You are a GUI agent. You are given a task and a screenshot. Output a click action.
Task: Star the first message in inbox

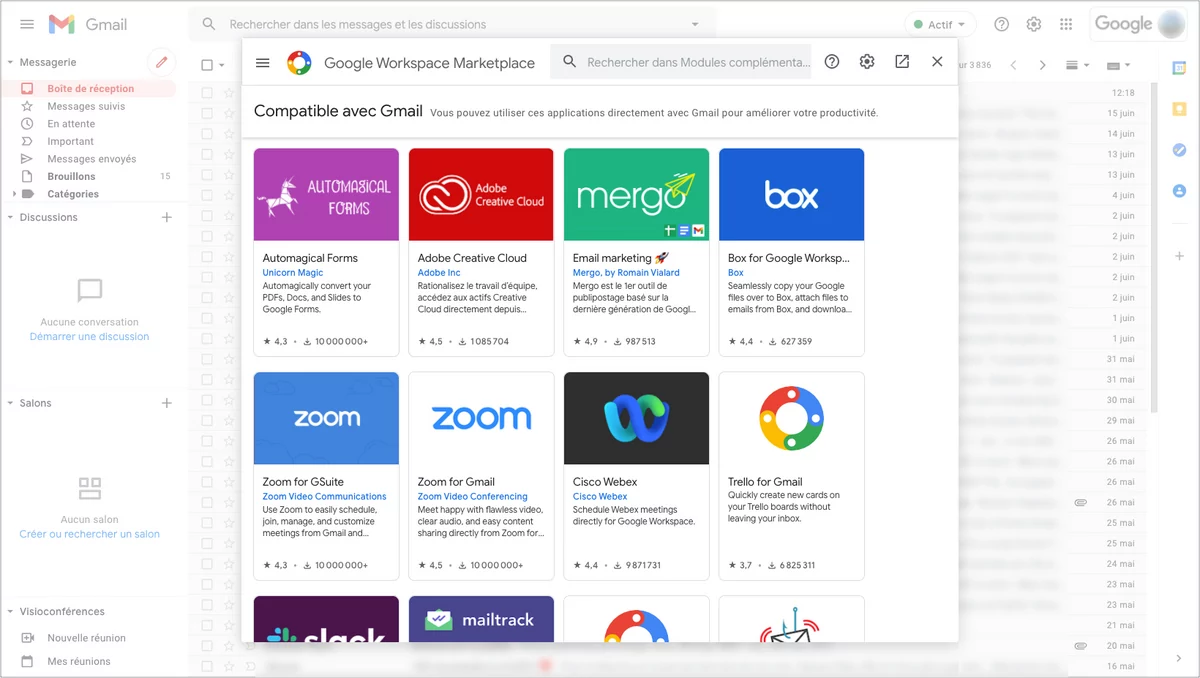[228, 93]
